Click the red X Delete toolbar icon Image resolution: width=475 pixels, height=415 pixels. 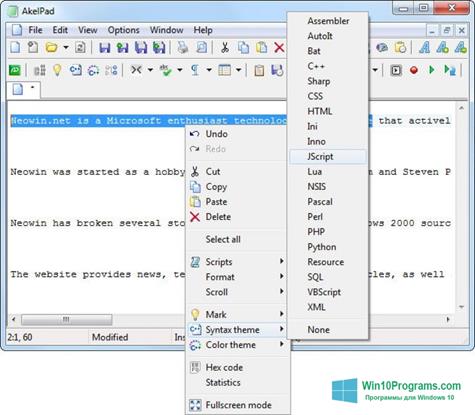[279, 48]
